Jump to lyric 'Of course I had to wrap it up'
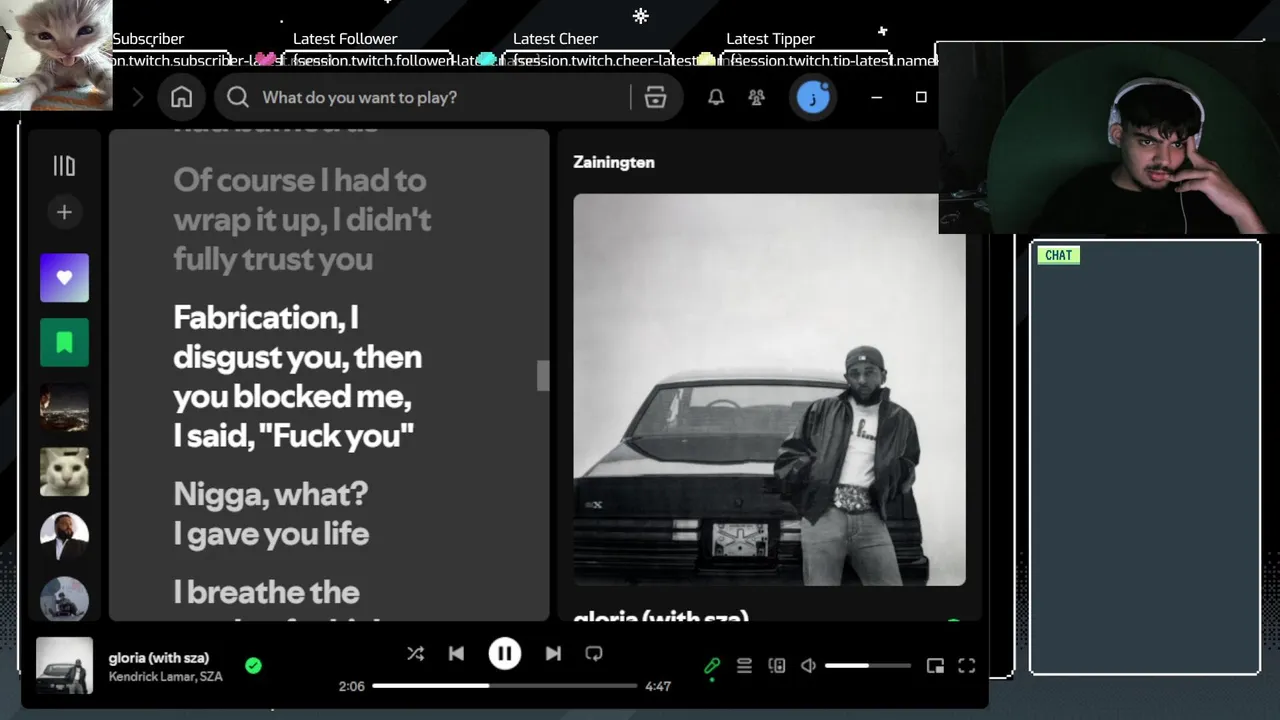The height and width of the screenshot is (720, 1280). tap(302, 219)
